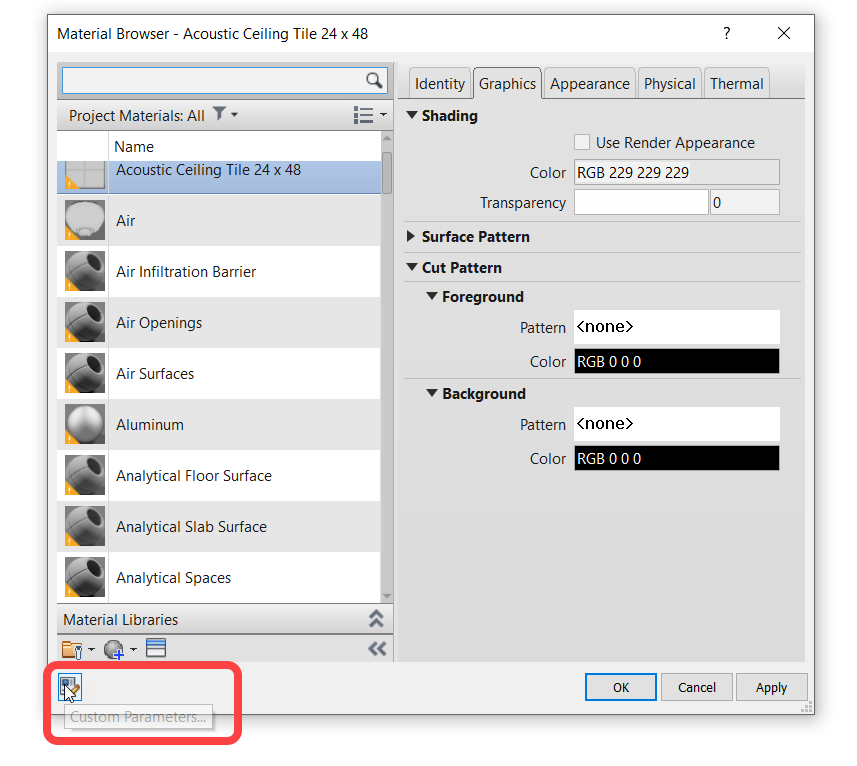Image resolution: width=857 pixels, height=766 pixels.
Task: Collapse the Shading section
Action: 412,115
